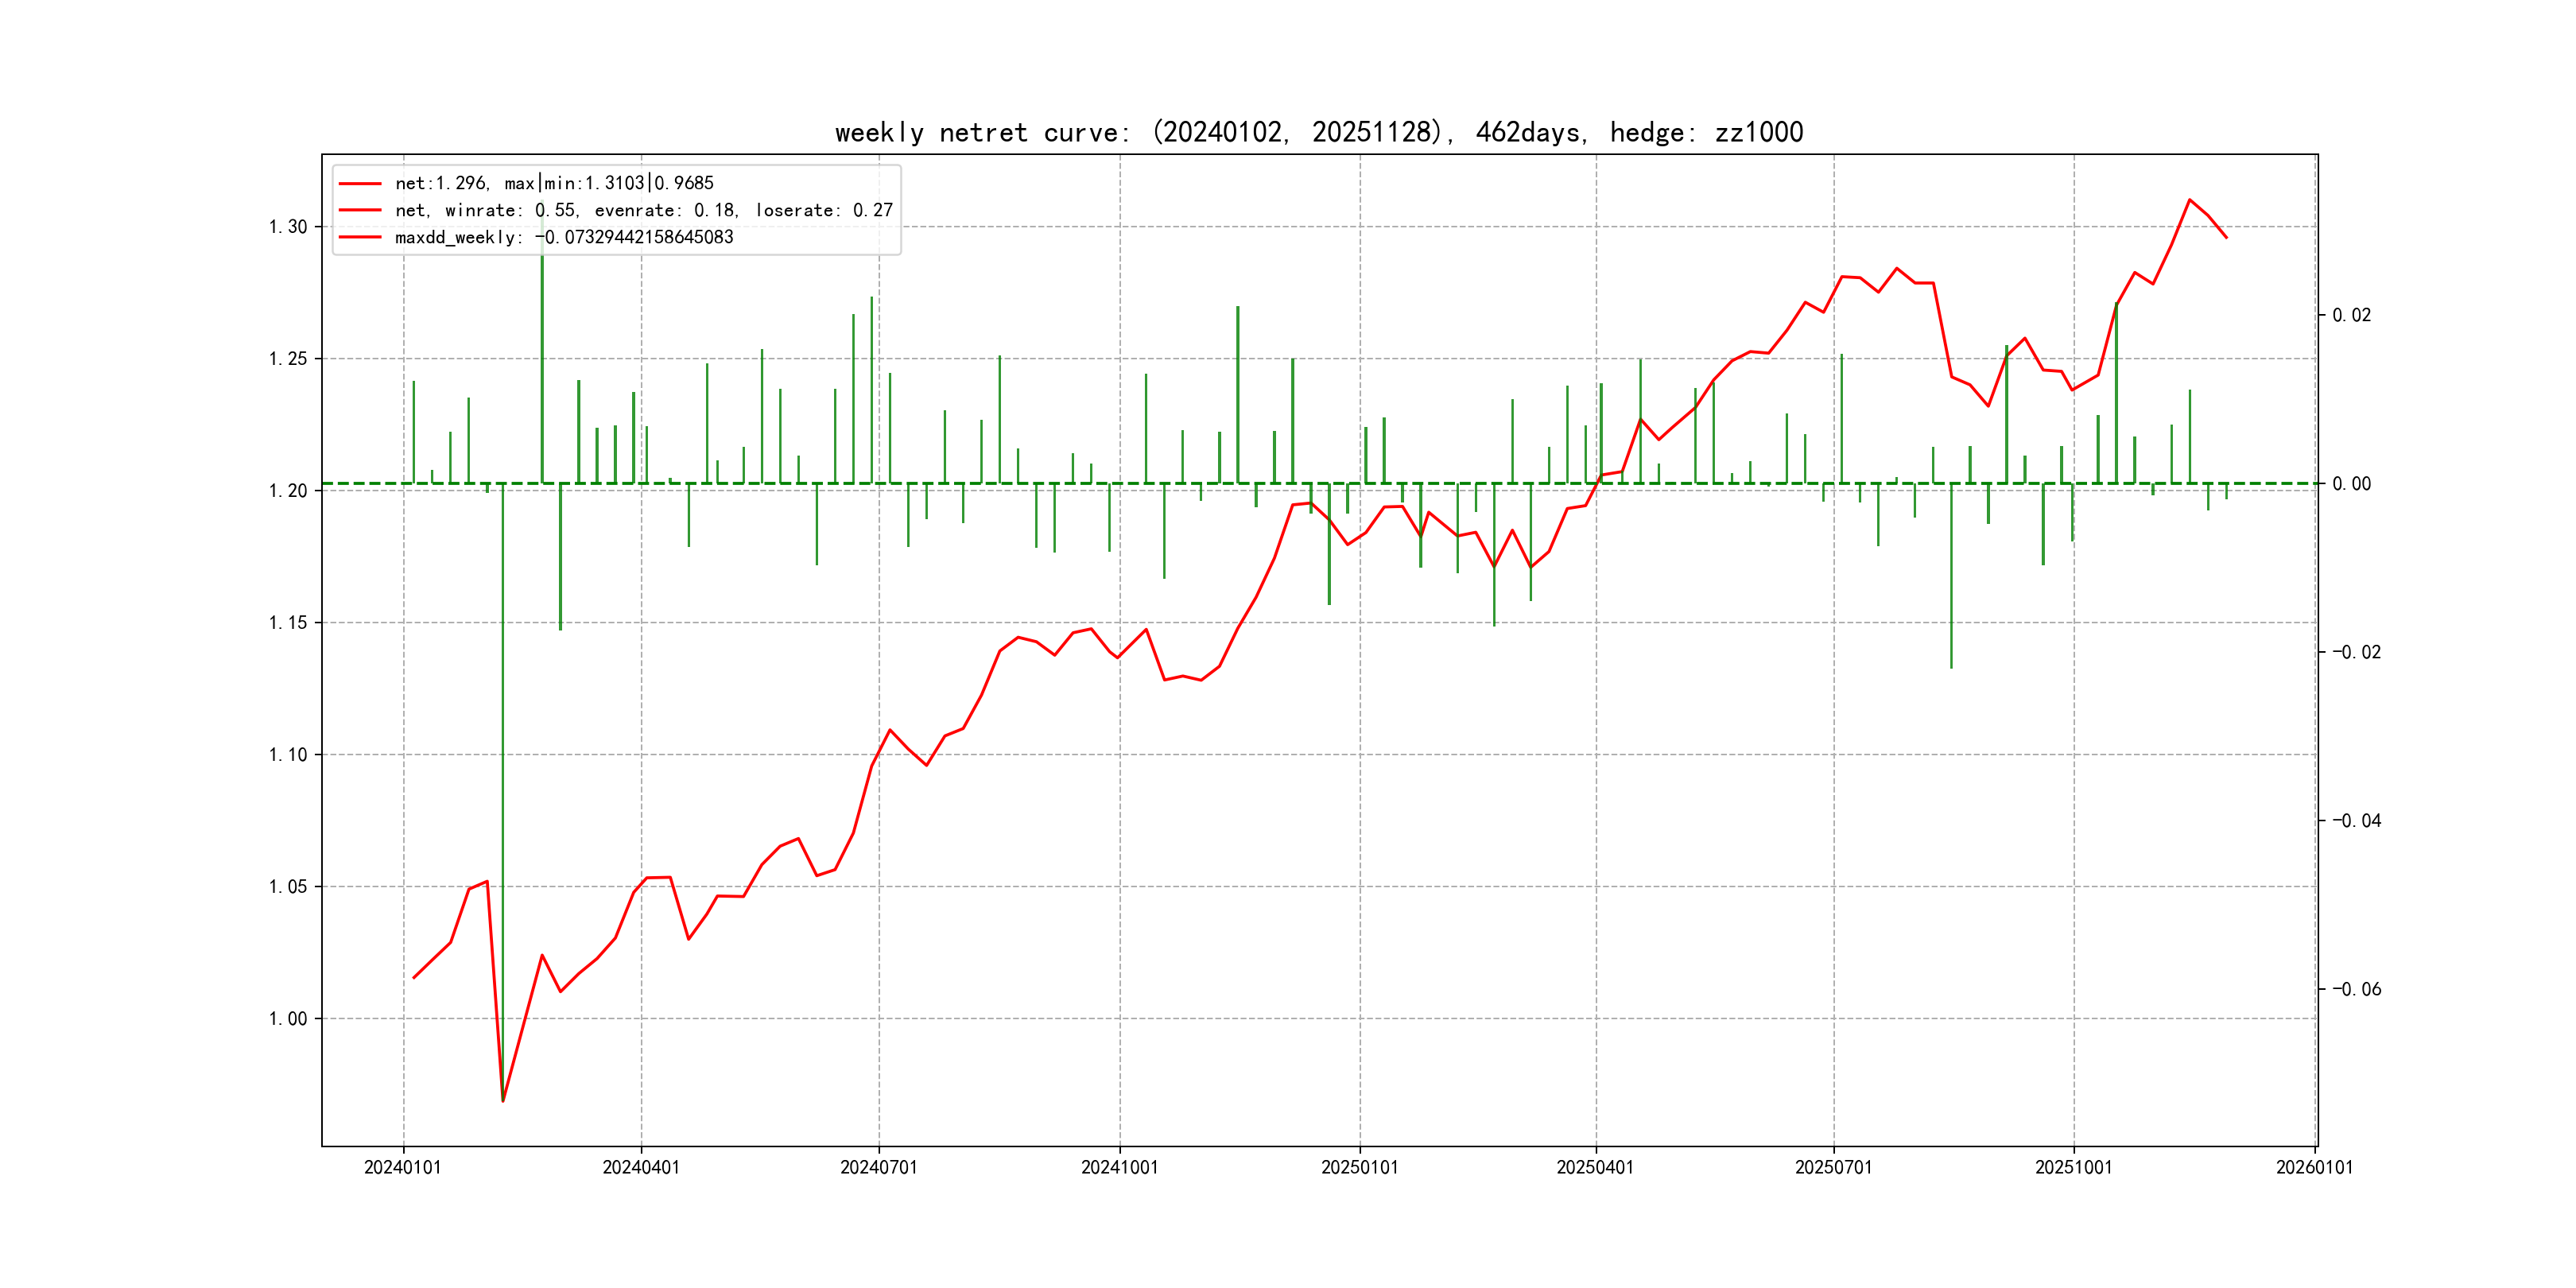Click legend entry showing winrate 0.55
The height and width of the screenshot is (1288, 2576).
643,210
